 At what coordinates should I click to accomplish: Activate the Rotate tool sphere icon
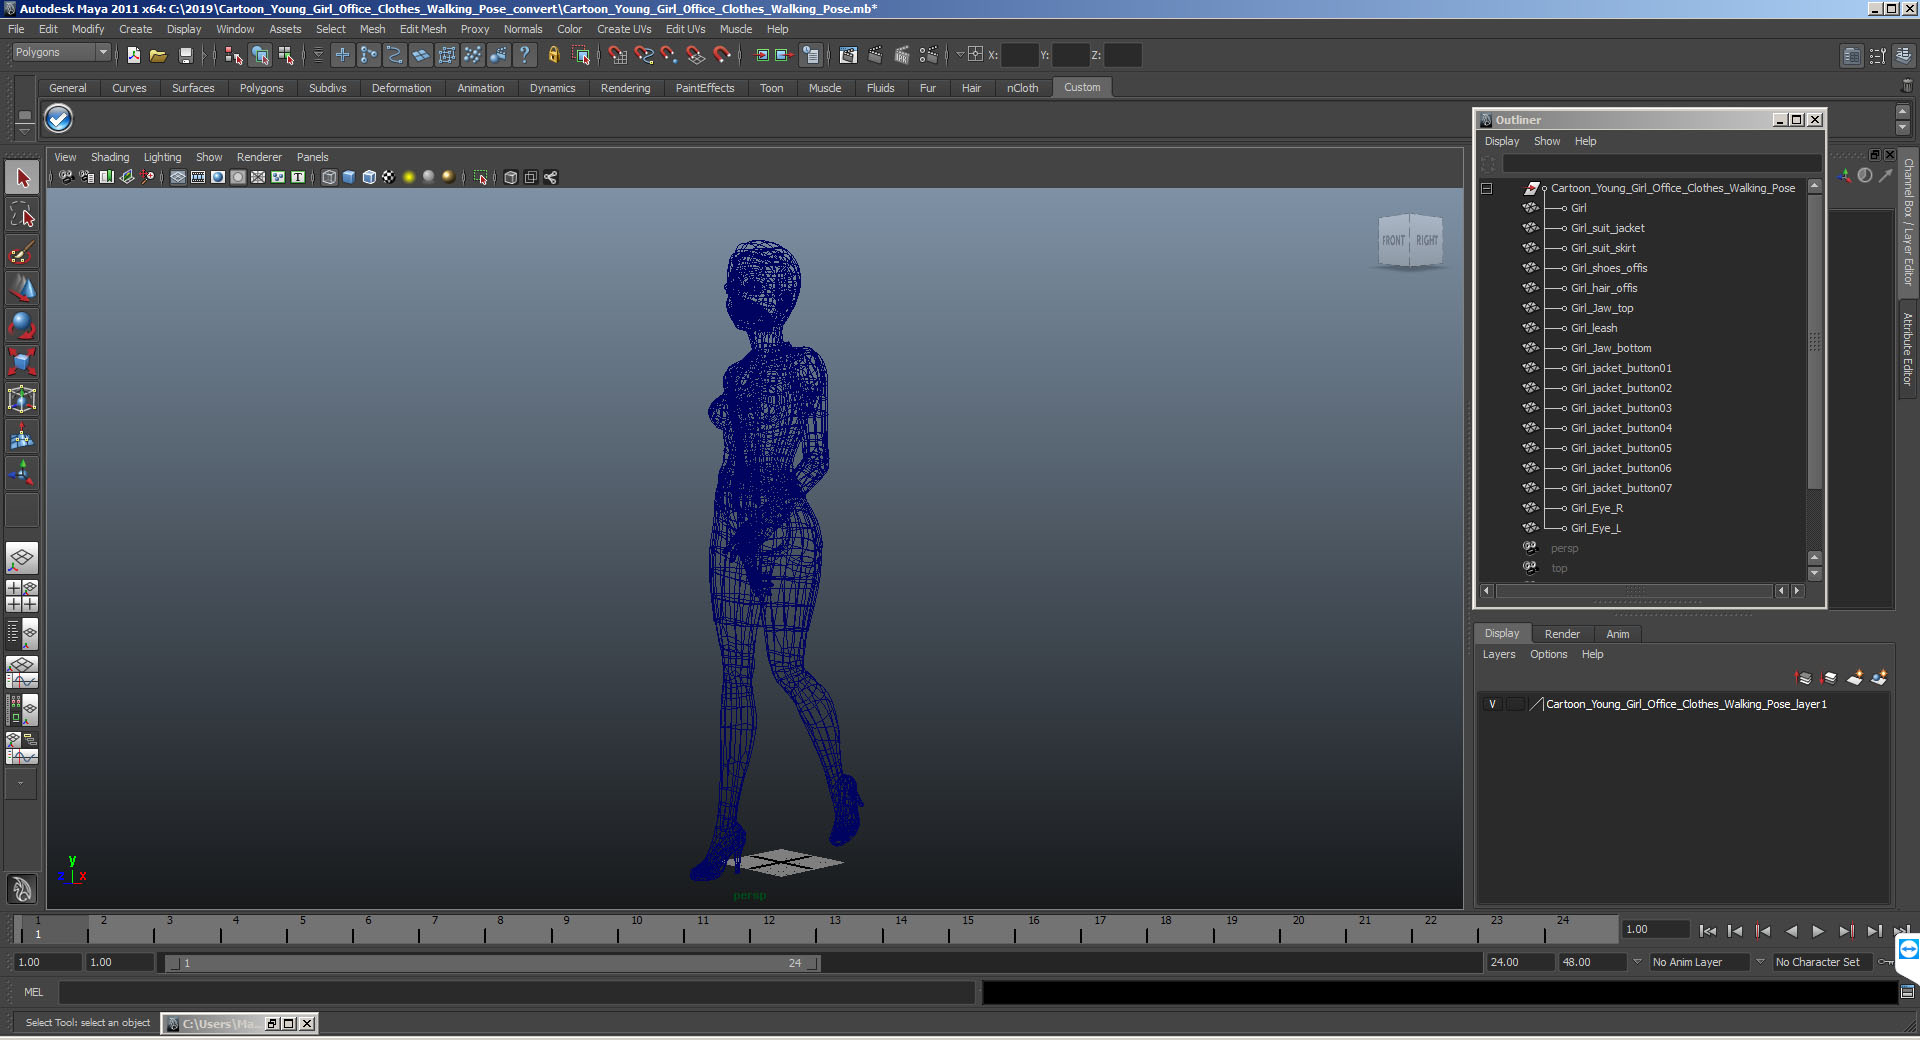(x=22, y=325)
